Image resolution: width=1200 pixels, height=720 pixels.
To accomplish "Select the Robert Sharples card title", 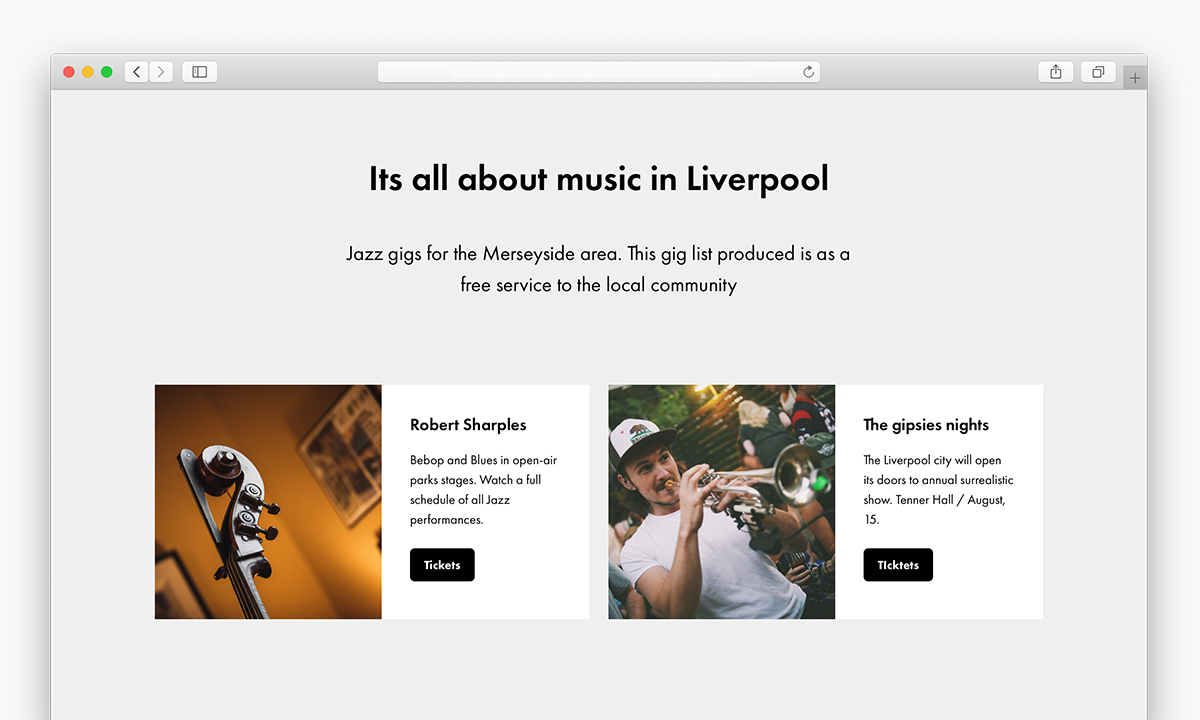I will 468,425.
